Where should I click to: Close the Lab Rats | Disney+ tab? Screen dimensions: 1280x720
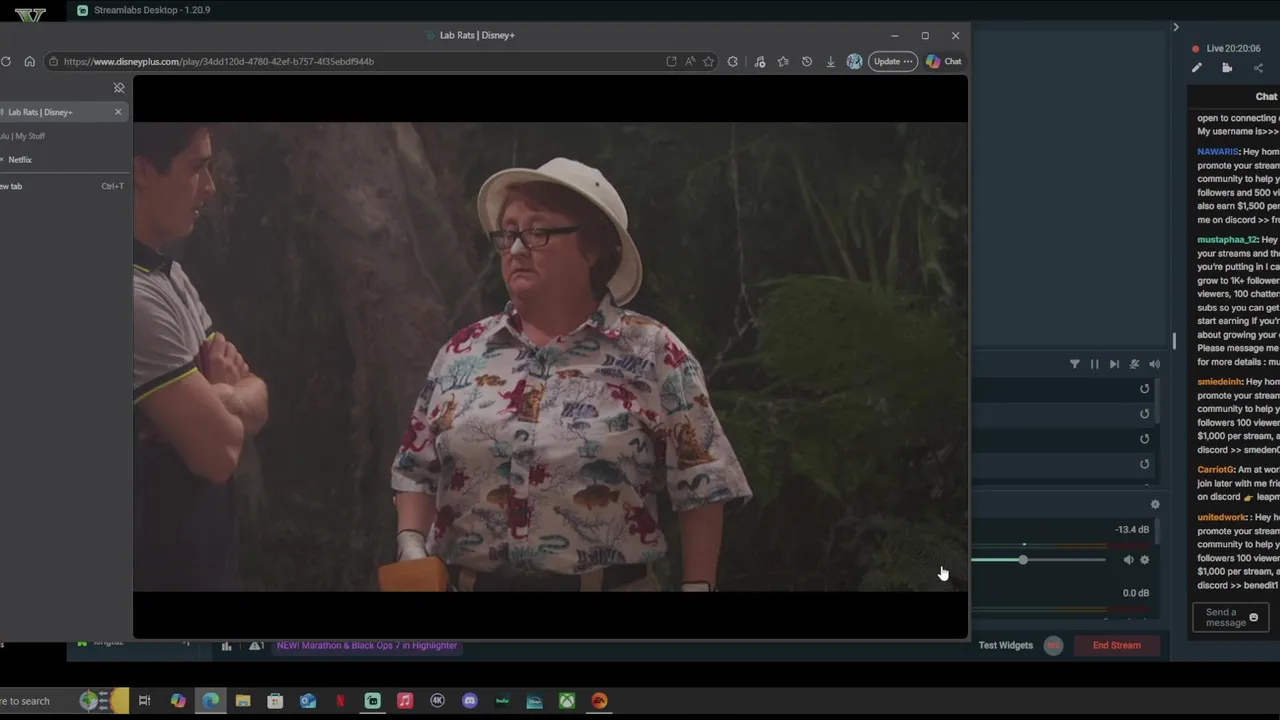point(118,112)
